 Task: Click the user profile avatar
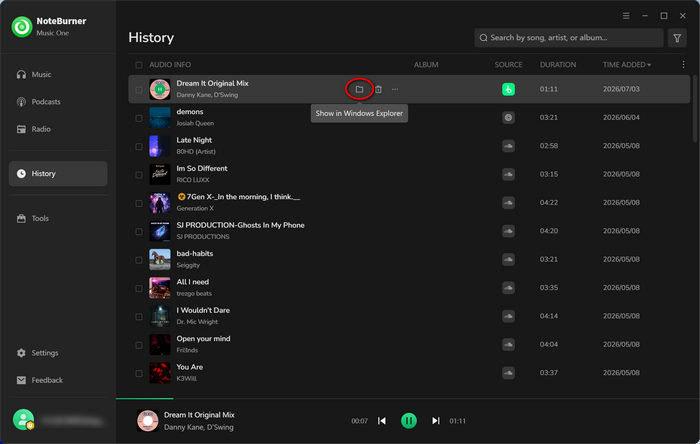pyautogui.click(x=23, y=419)
